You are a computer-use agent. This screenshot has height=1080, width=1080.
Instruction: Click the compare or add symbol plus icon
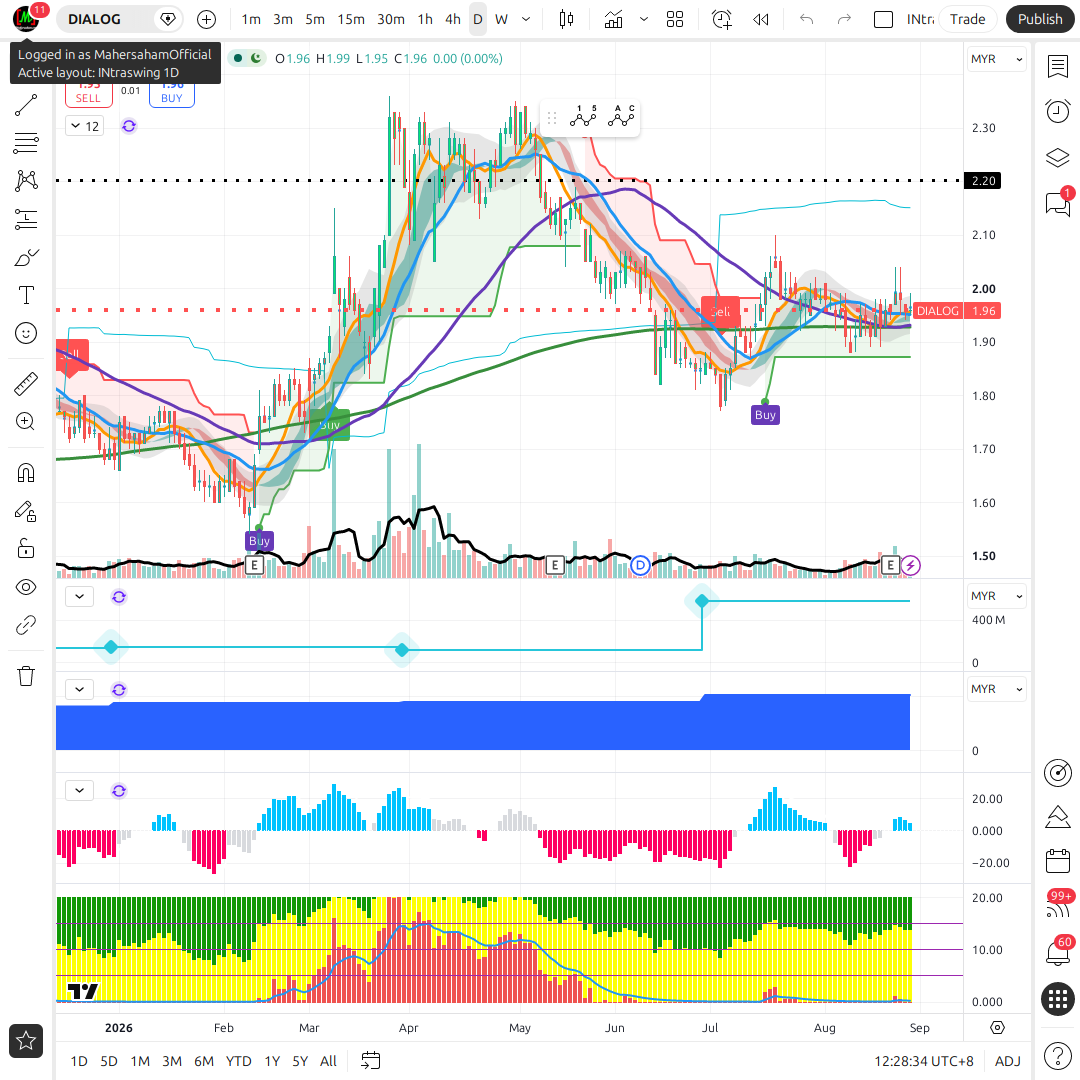point(207,19)
